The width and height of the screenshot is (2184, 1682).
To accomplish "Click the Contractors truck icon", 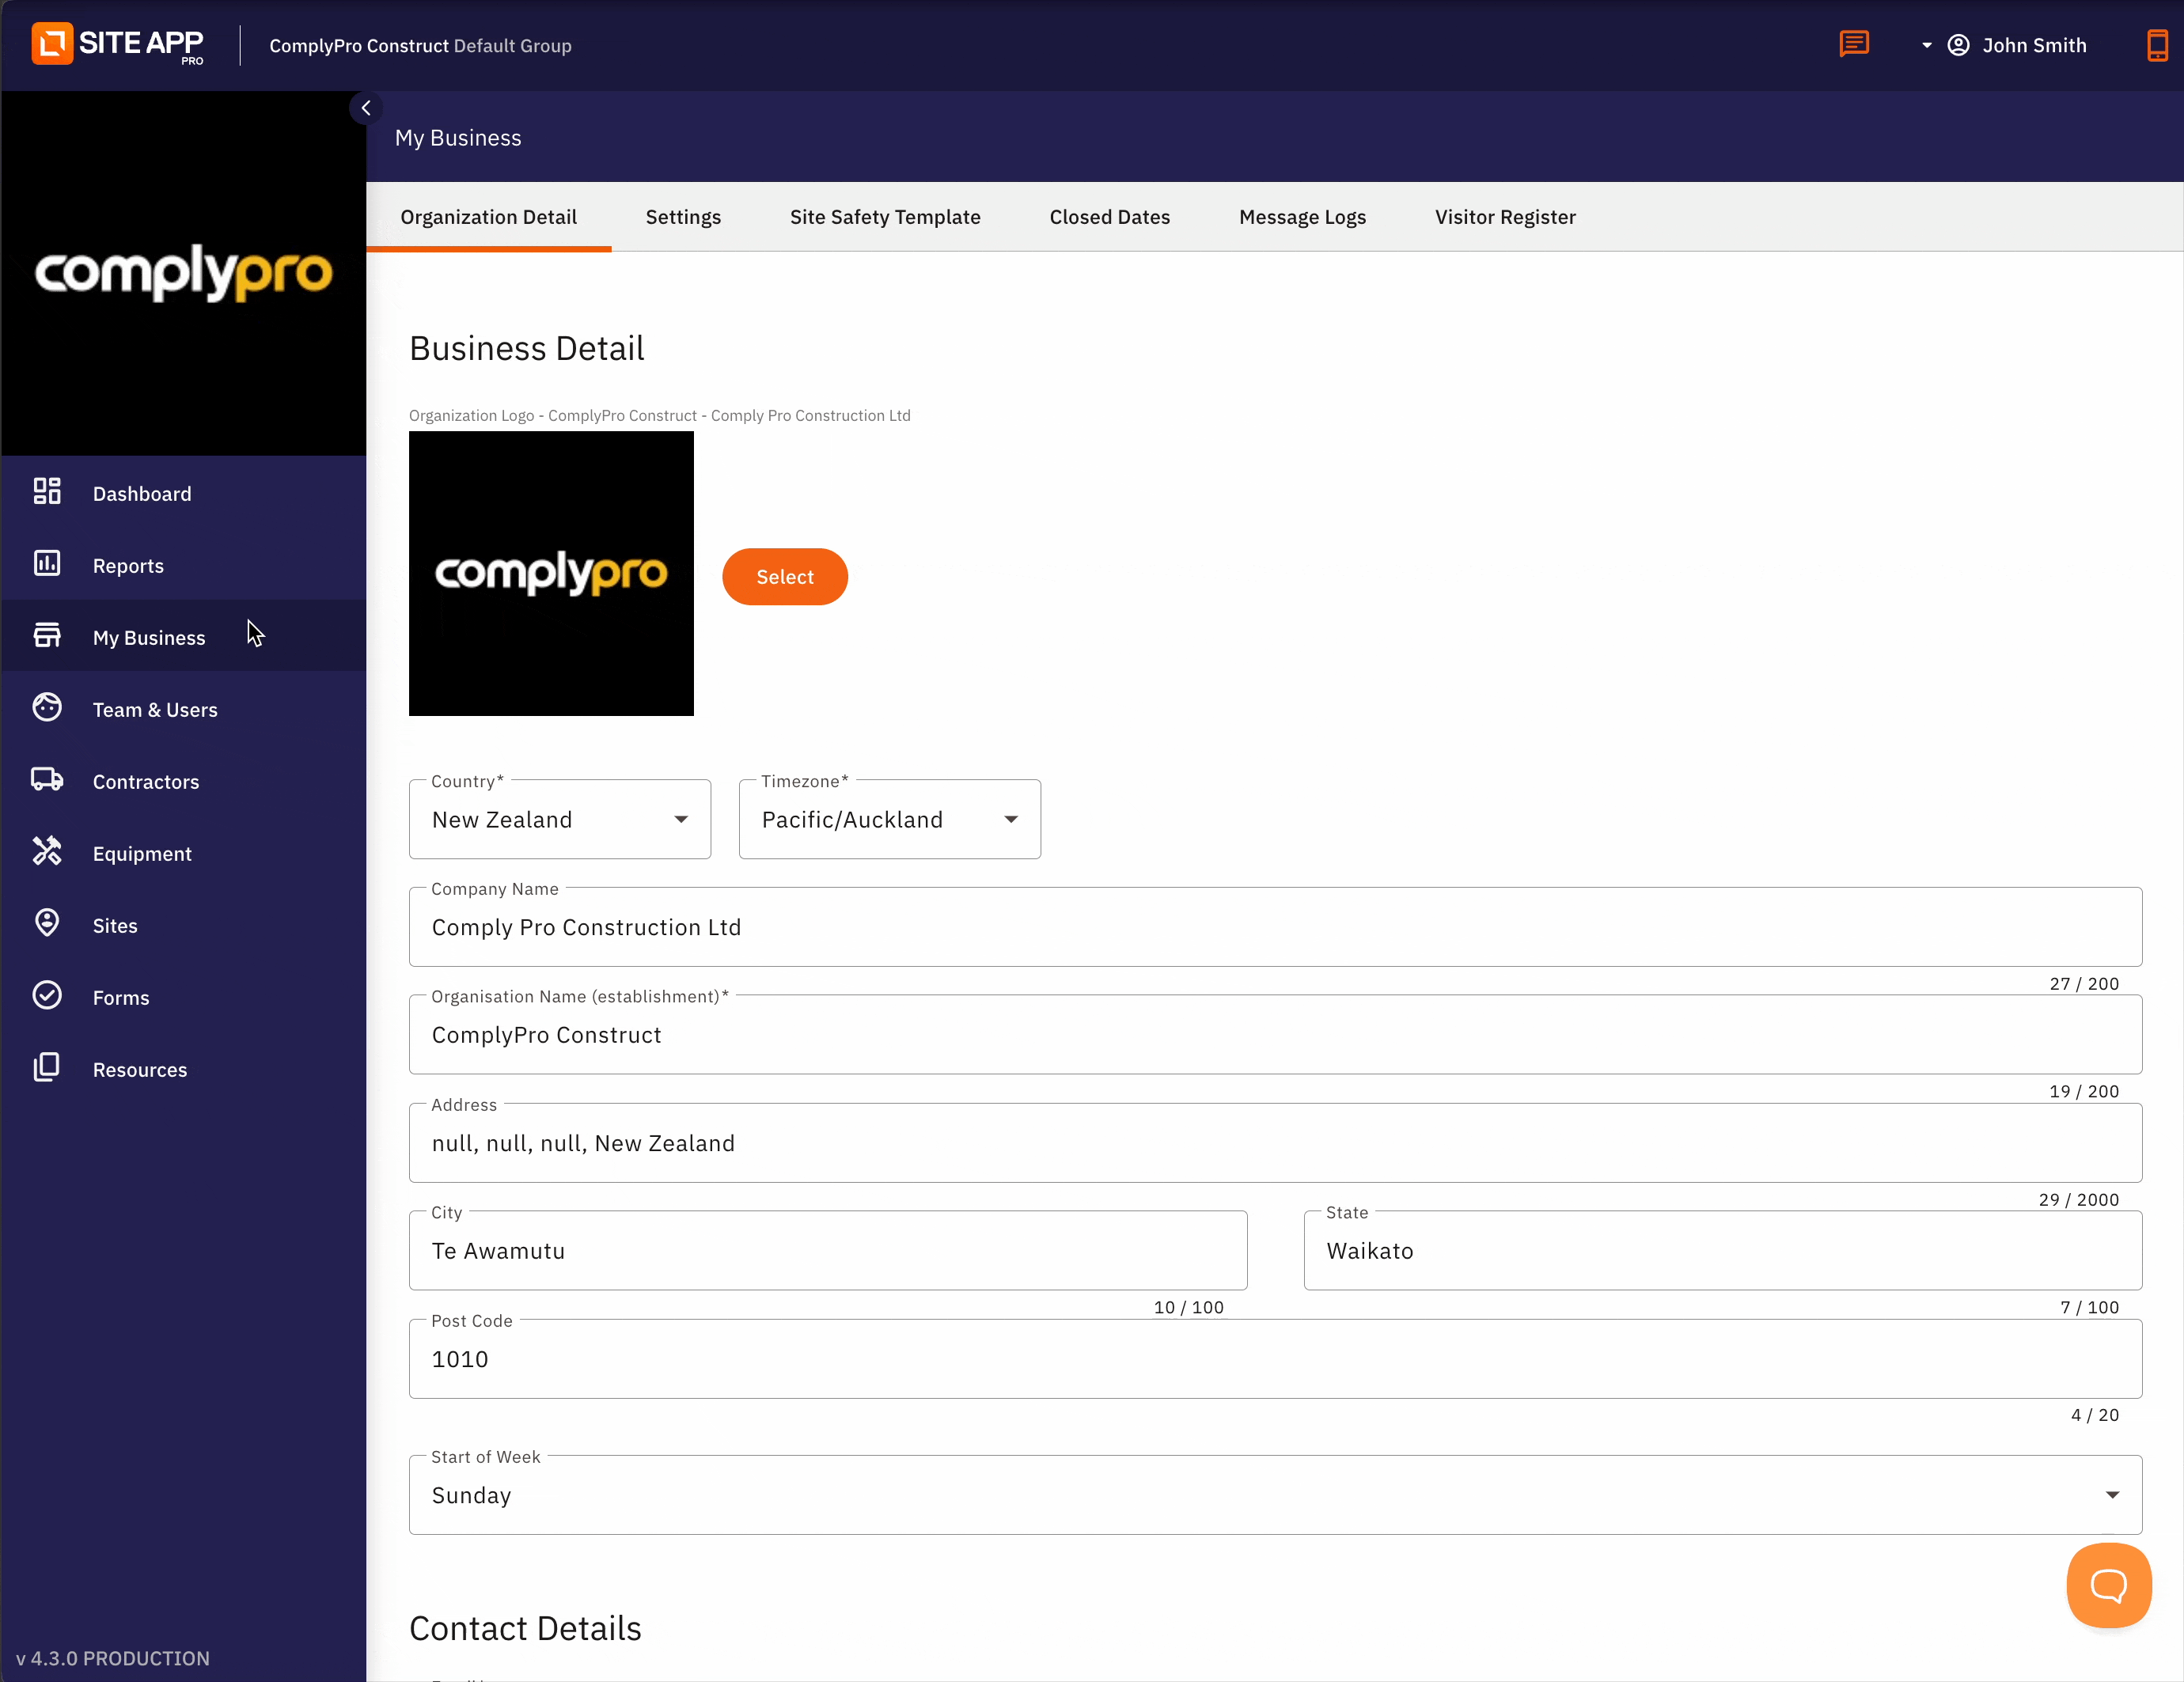I will point(47,779).
